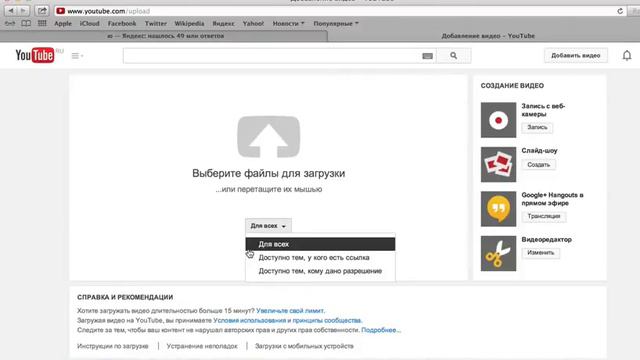Select Для всех in the dropdown list
640x360 pixels.
click(320, 244)
